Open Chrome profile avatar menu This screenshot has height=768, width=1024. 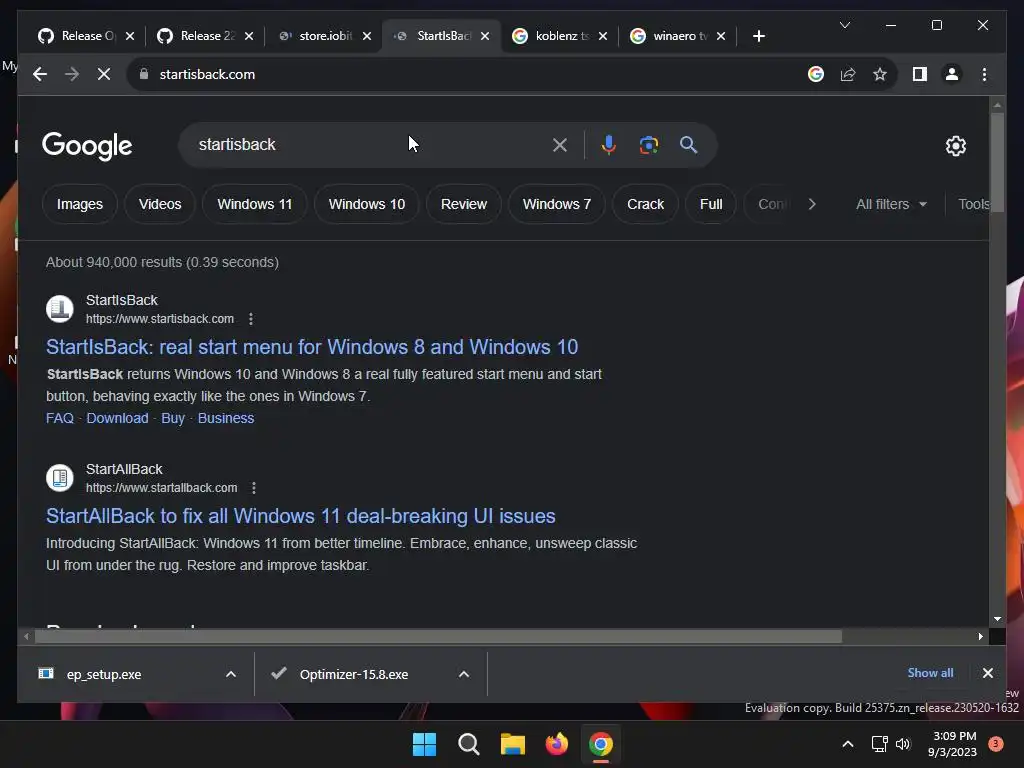click(952, 74)
